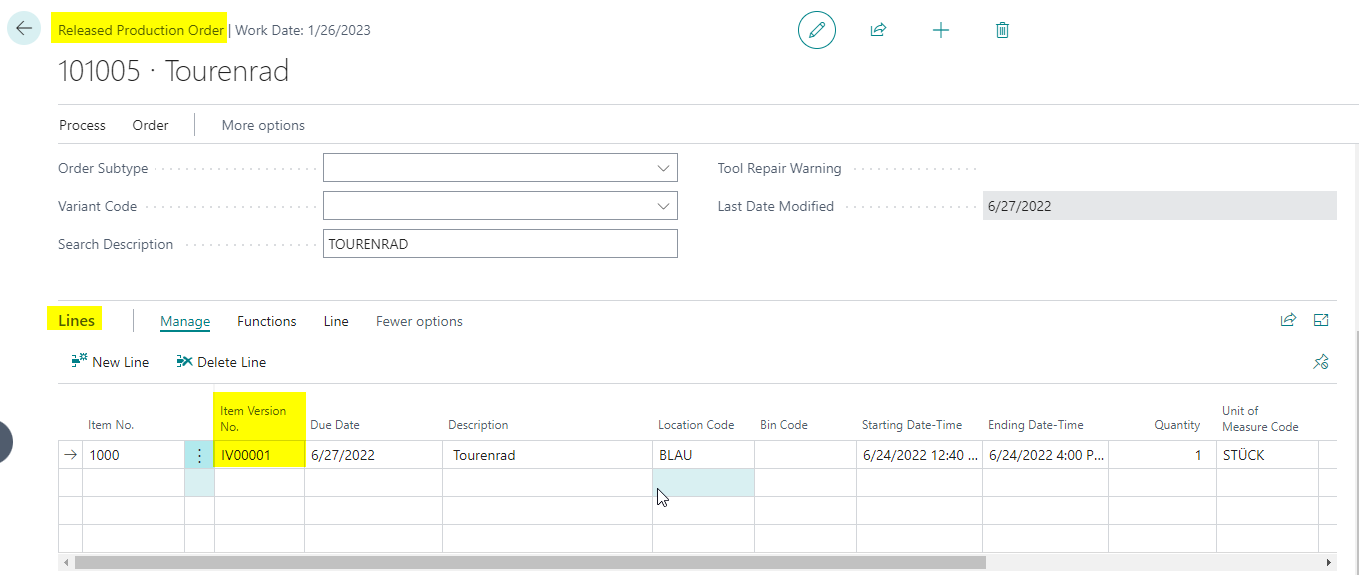Expand the Variant Code dropdown
The width and height of the screenshot is (1359, 575).
tap(663, 206)
